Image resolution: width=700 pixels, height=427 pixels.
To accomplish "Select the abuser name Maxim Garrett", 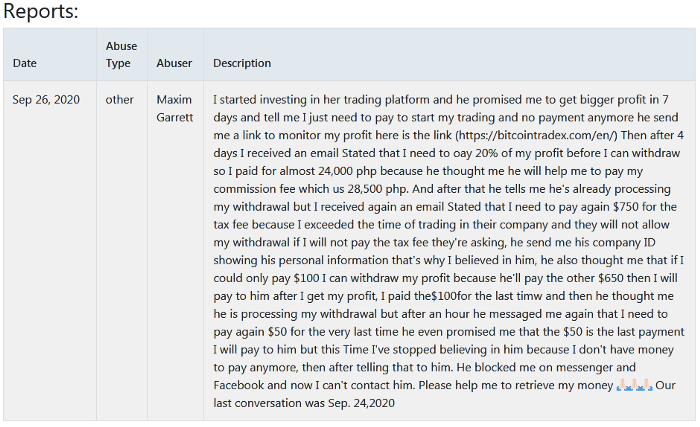I will (174, 109).
